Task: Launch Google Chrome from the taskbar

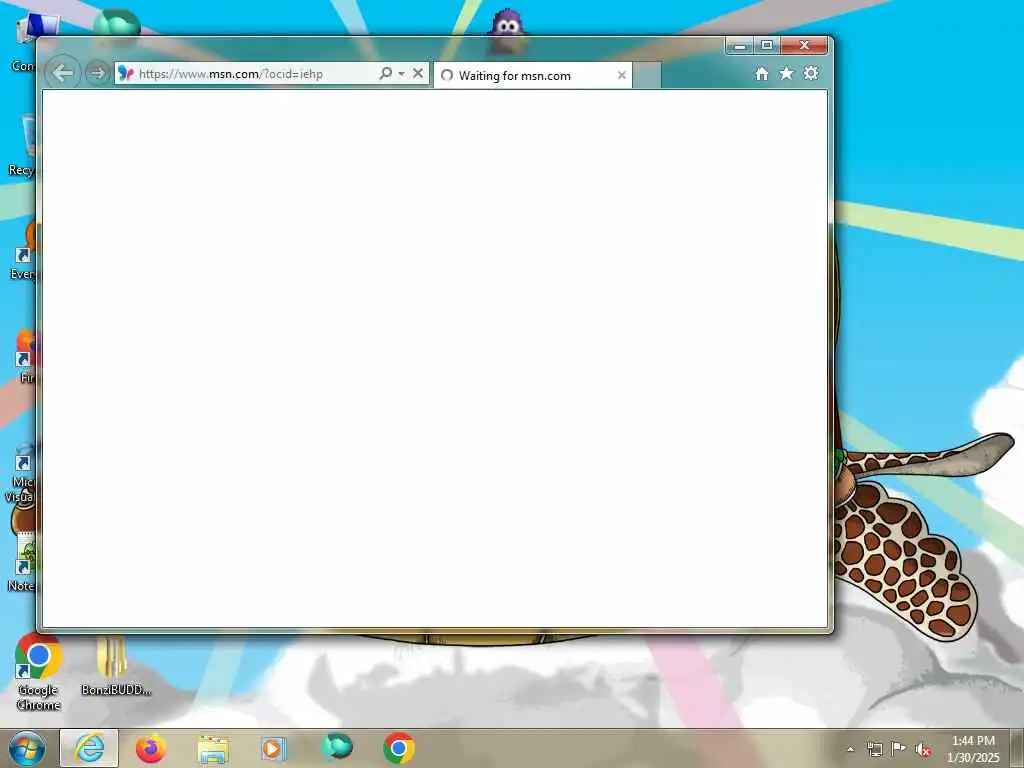Action: tap(398, 748)
